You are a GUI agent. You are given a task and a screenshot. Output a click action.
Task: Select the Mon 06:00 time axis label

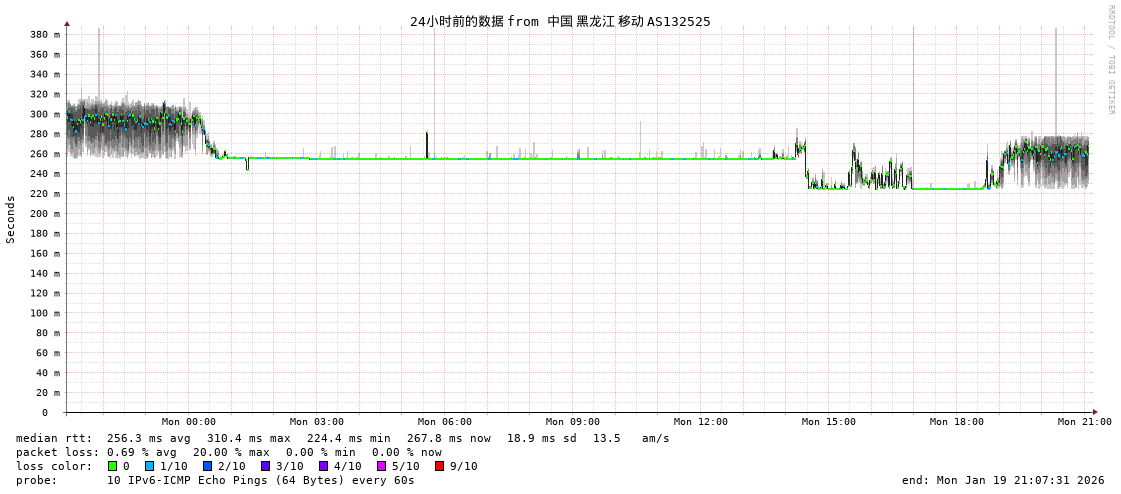[x=444, y=422]
